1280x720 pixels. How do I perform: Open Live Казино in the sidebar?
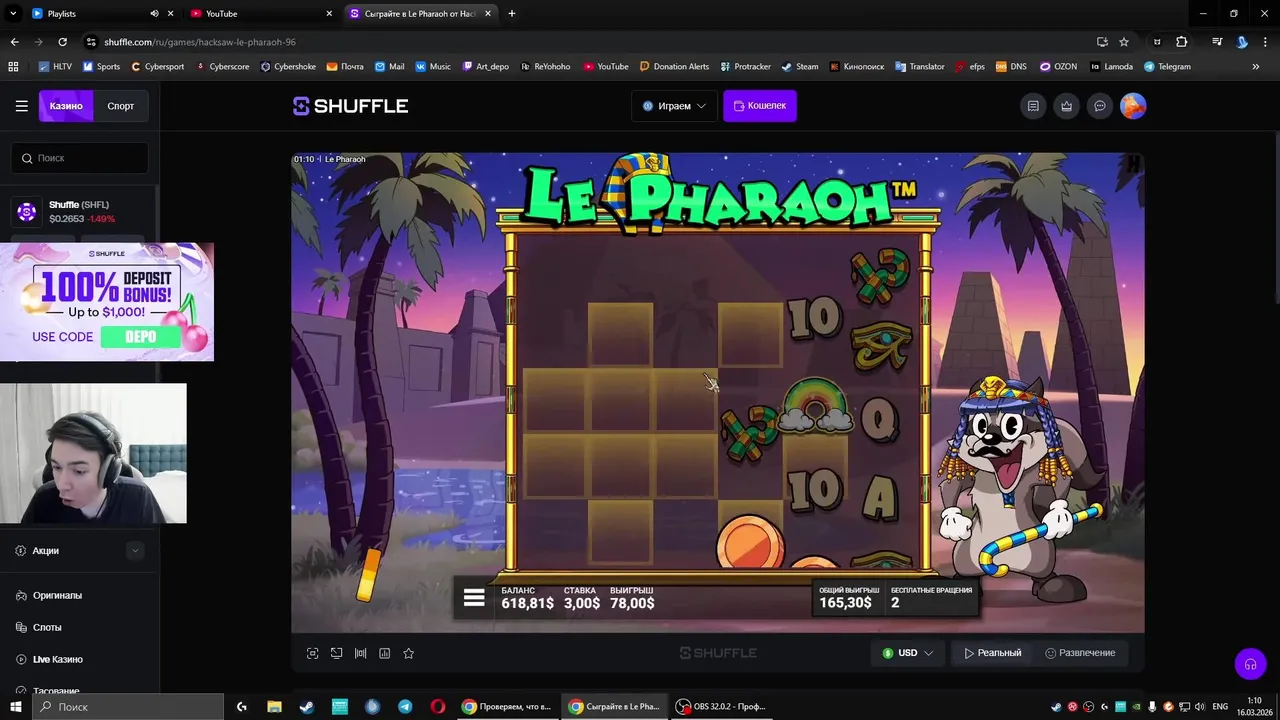58,659
